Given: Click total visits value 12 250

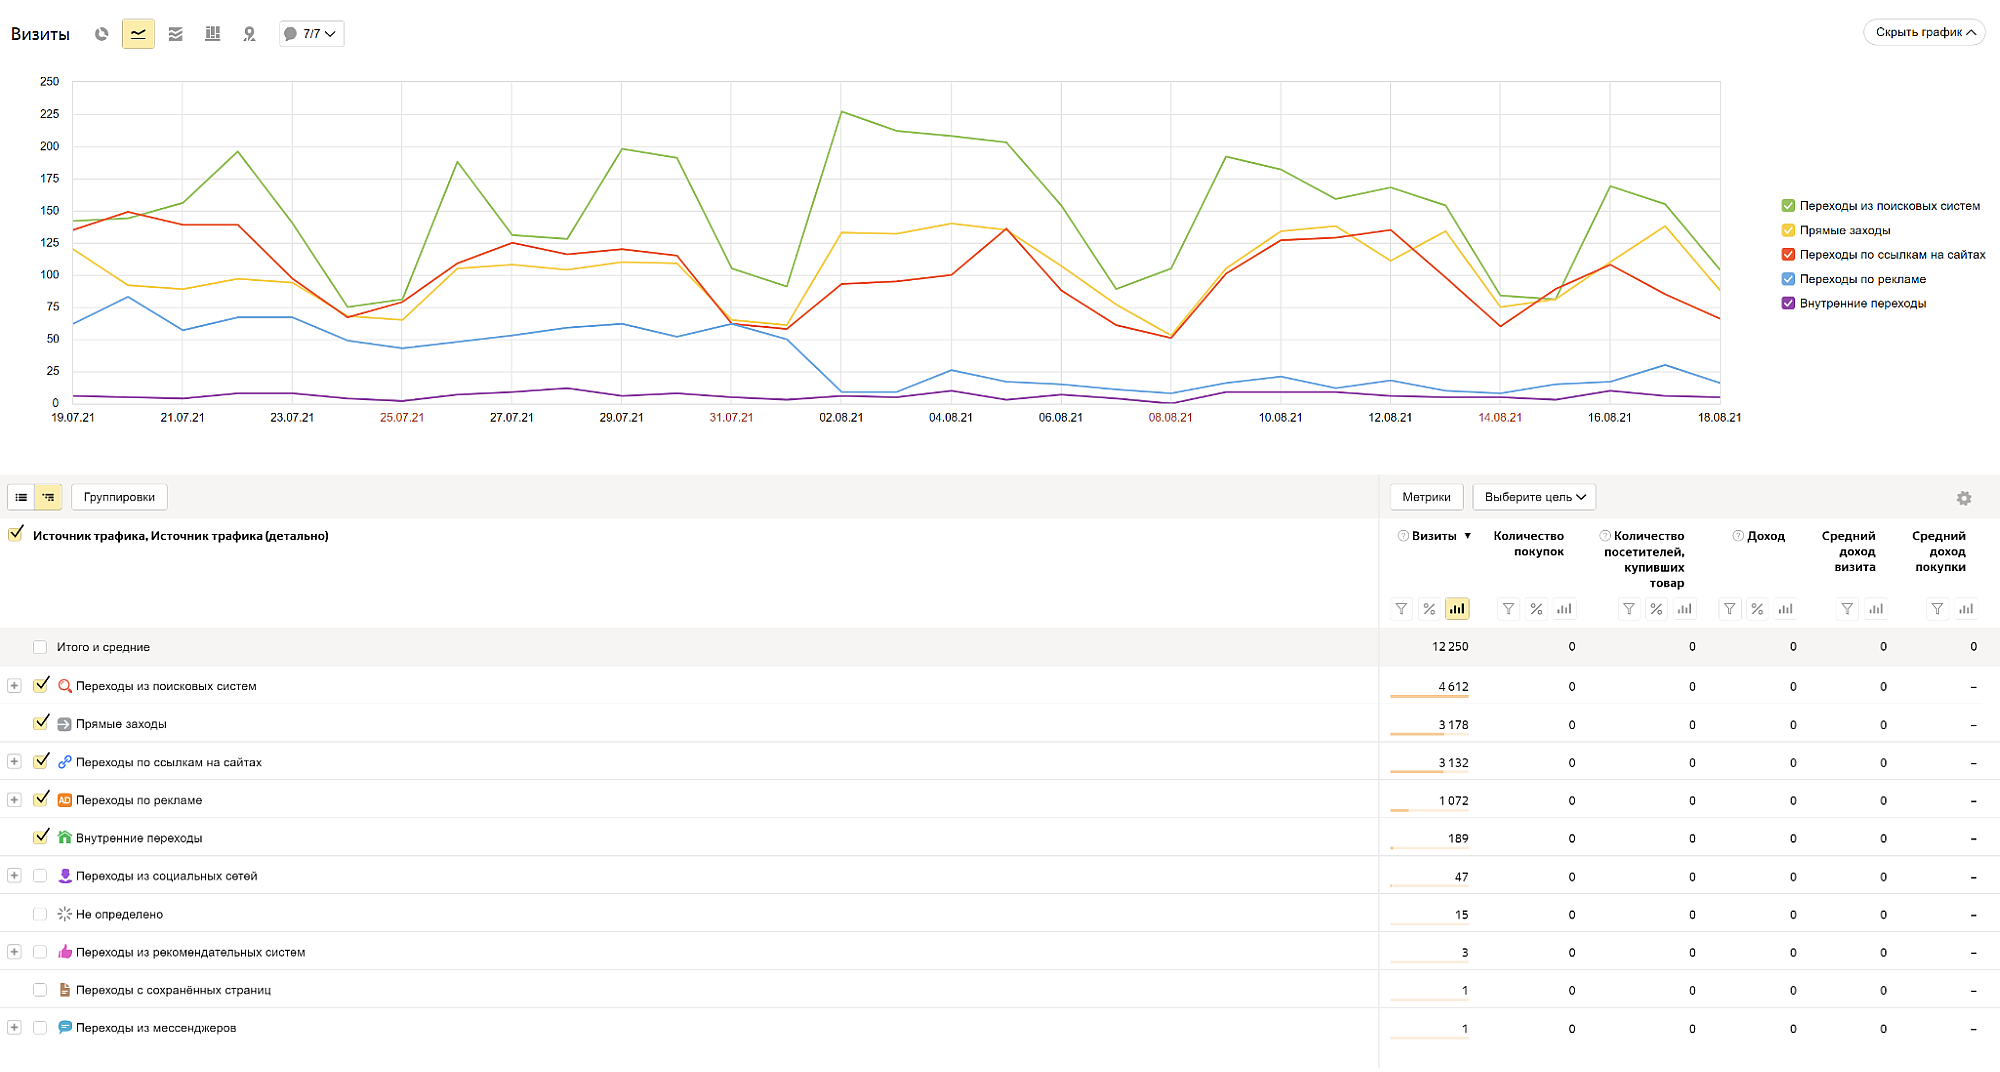Looking at the screenshot, I should pos(1450,647).
